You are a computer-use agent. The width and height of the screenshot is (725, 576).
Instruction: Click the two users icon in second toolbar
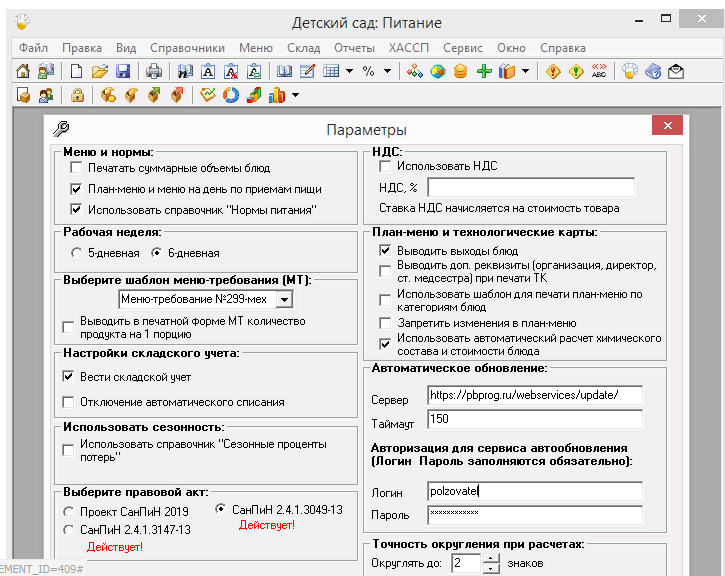pyautogui.click(x=46, y=95)
